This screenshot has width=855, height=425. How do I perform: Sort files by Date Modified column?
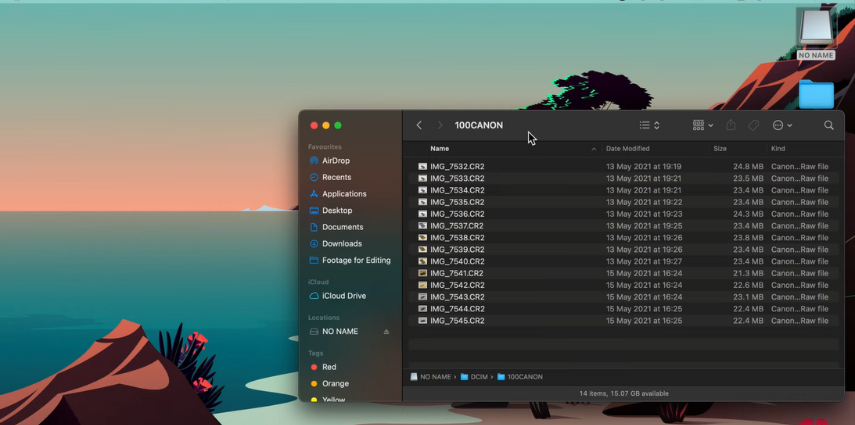click(x=627, y=148)
